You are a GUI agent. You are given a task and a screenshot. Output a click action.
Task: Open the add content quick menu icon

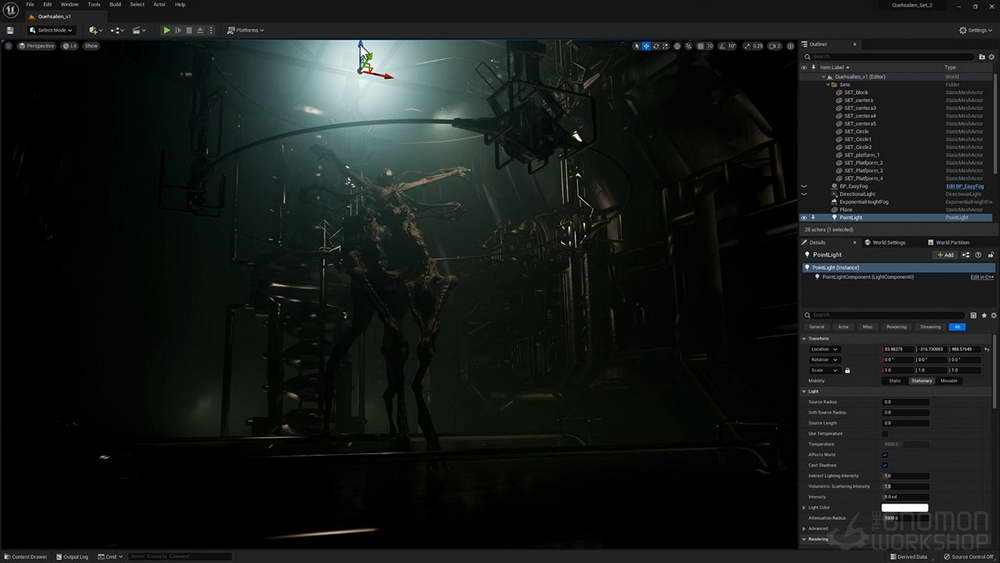point(95,30)
